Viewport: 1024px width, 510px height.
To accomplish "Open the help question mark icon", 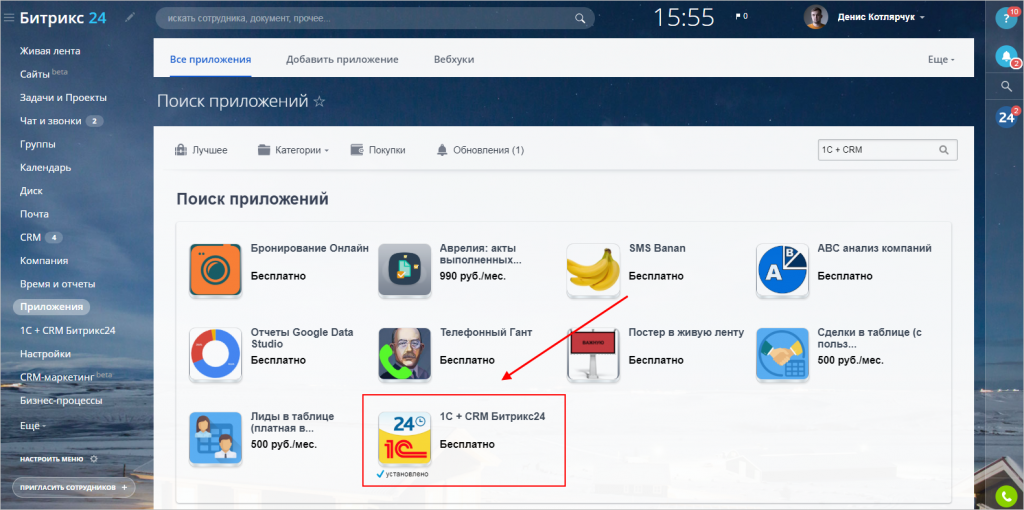I will tap(1006, 17).
